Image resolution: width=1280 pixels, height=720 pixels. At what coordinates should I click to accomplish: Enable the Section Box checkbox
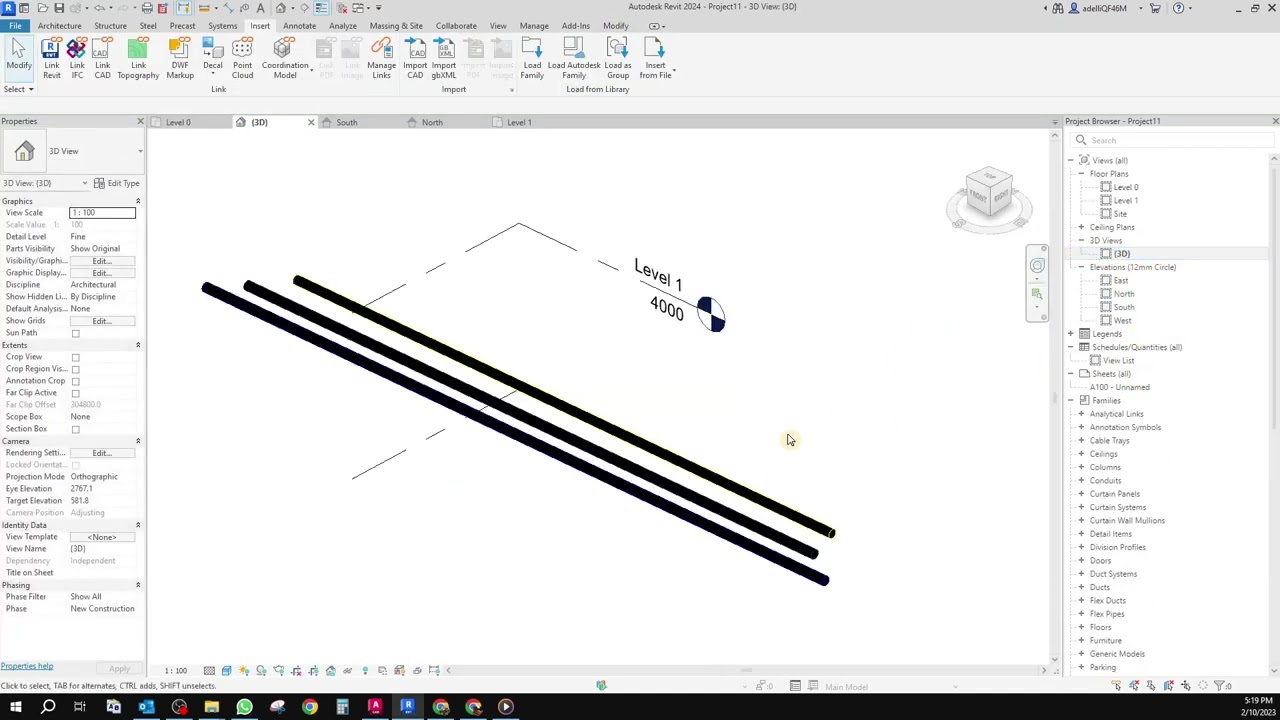point(75,429)
